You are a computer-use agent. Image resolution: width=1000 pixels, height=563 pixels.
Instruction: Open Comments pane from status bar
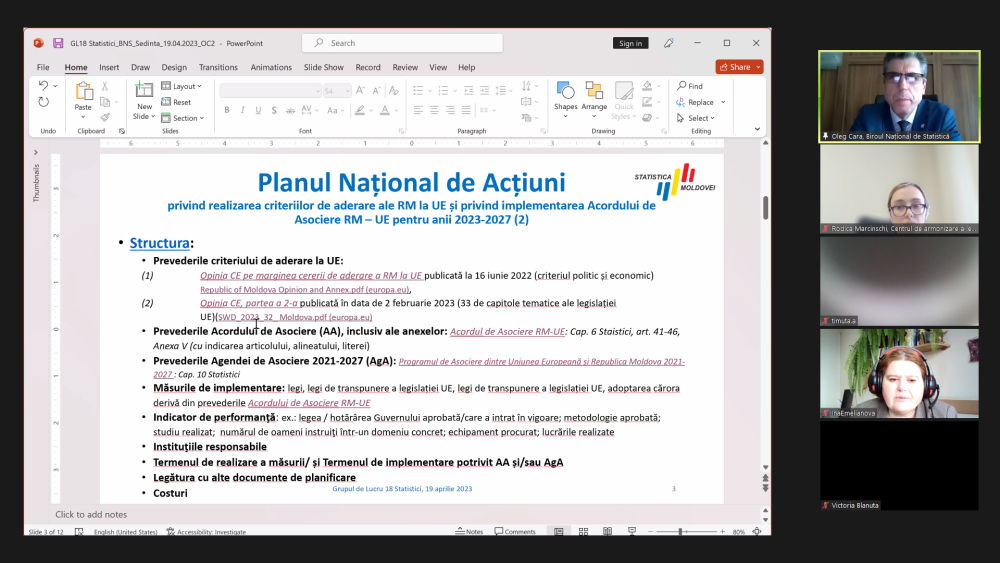click(x=515, y=531)
